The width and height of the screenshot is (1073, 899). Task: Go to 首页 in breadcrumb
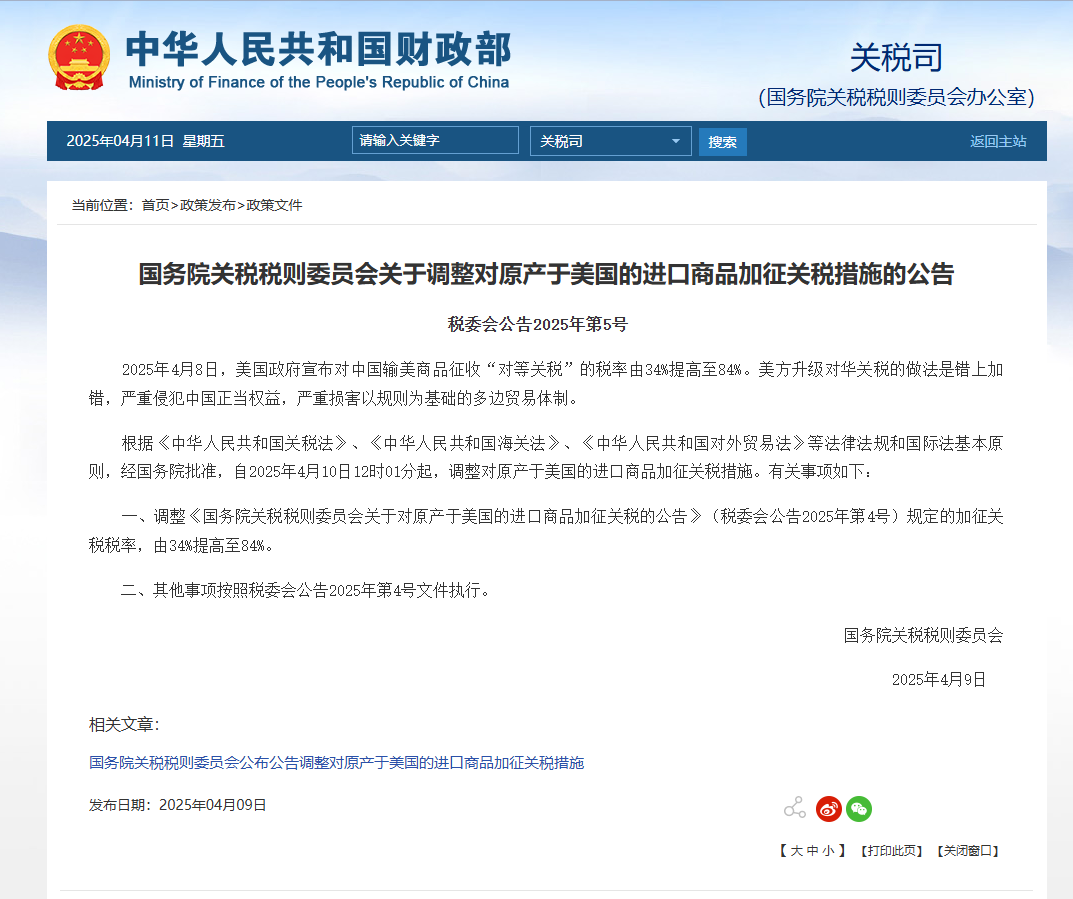pos(155,205)
